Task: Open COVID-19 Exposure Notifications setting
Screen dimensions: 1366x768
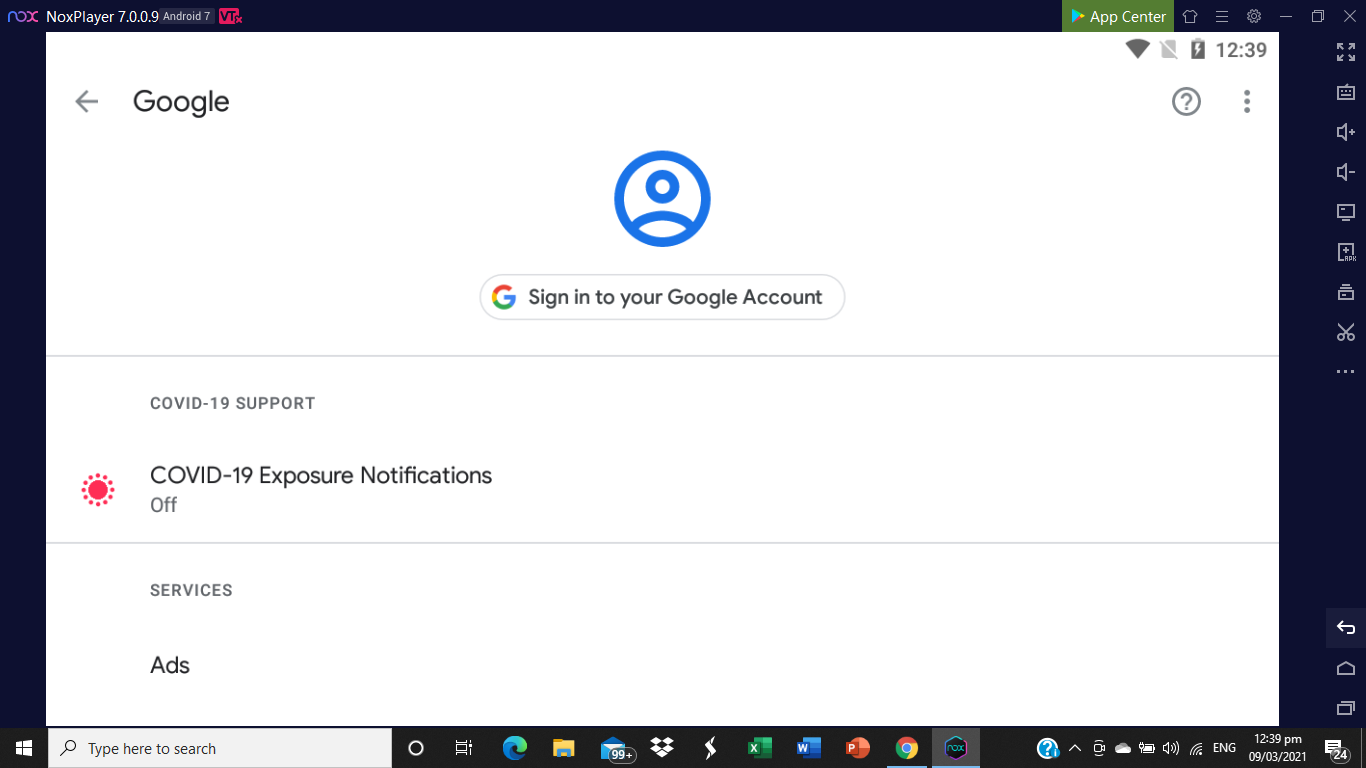Action: 320,488
